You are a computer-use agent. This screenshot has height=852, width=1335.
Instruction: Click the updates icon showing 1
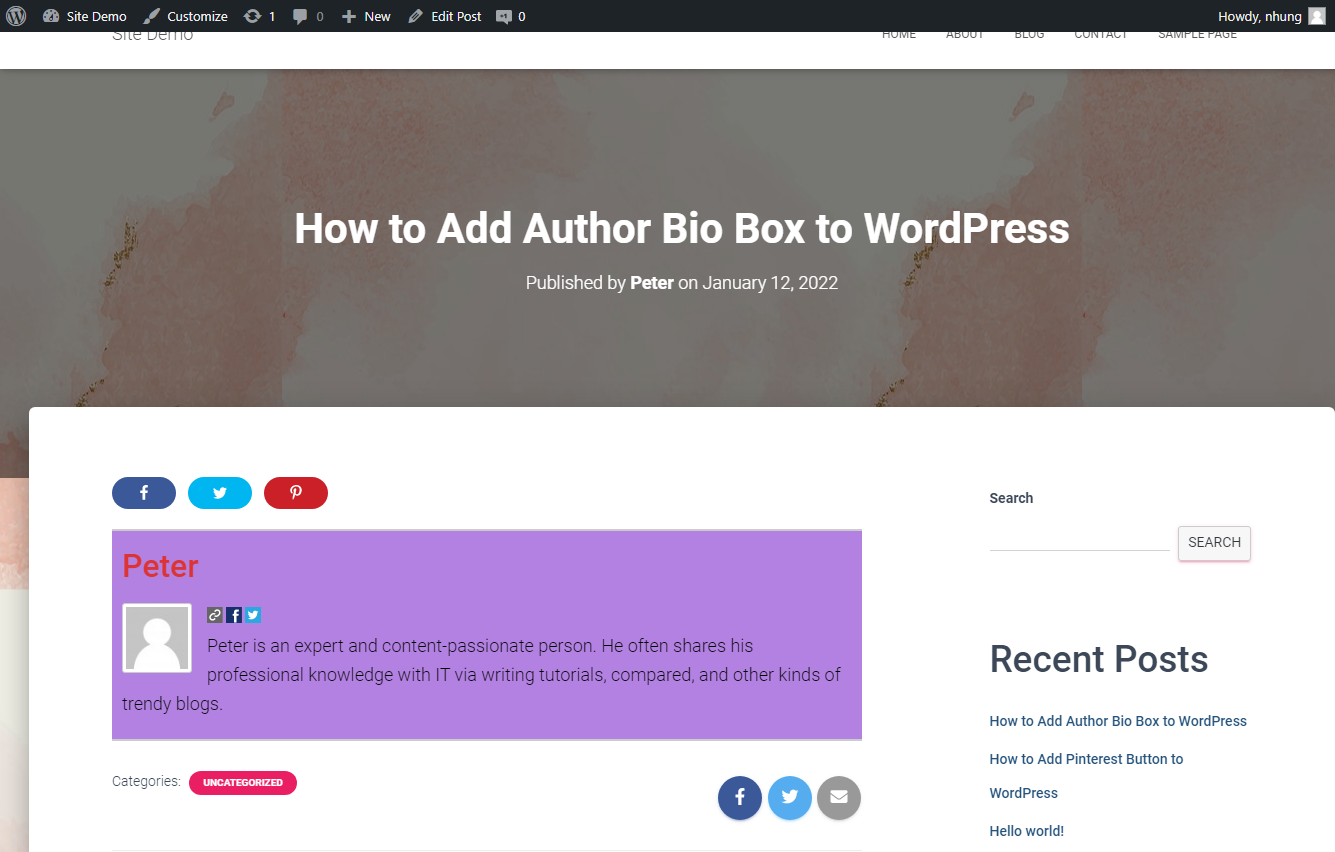pyautogui.click(x=259, y=16)
